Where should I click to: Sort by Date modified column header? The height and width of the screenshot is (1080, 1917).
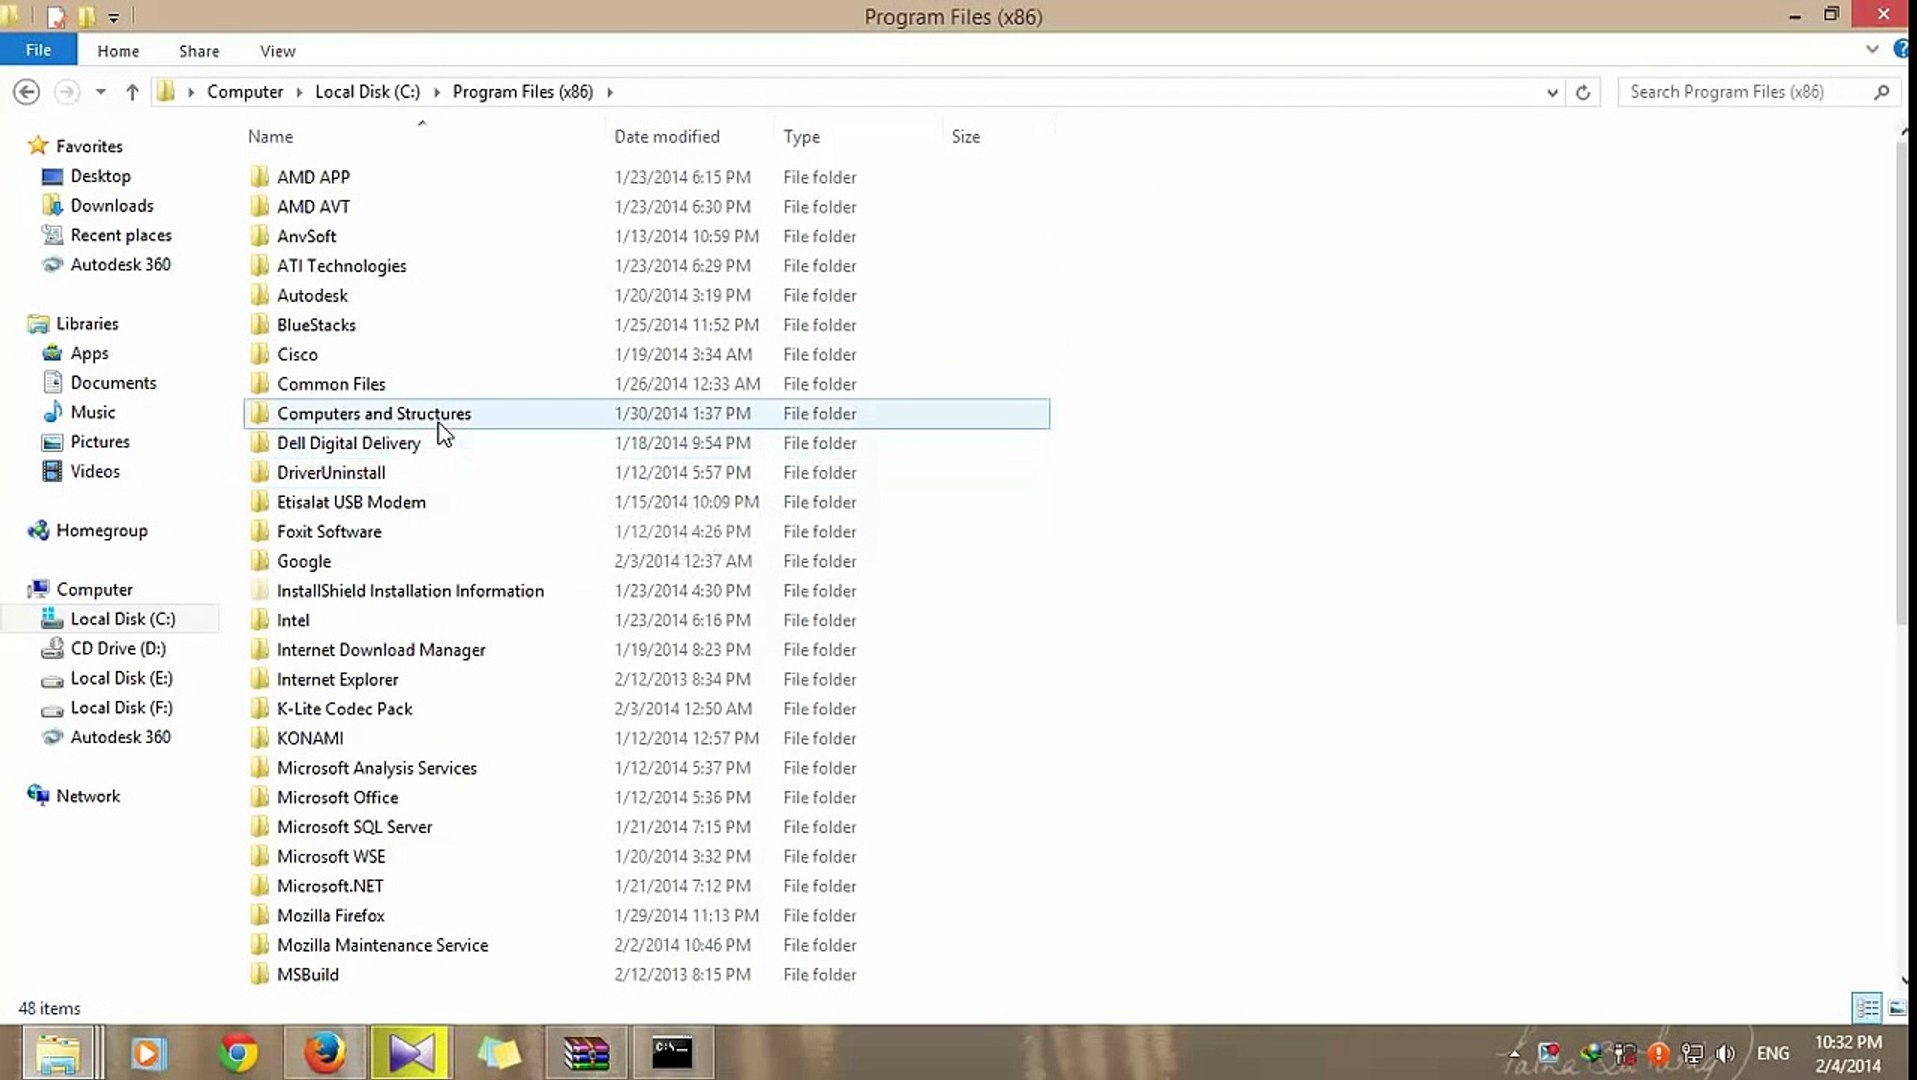pyautogui.click(x=688, y=136)
